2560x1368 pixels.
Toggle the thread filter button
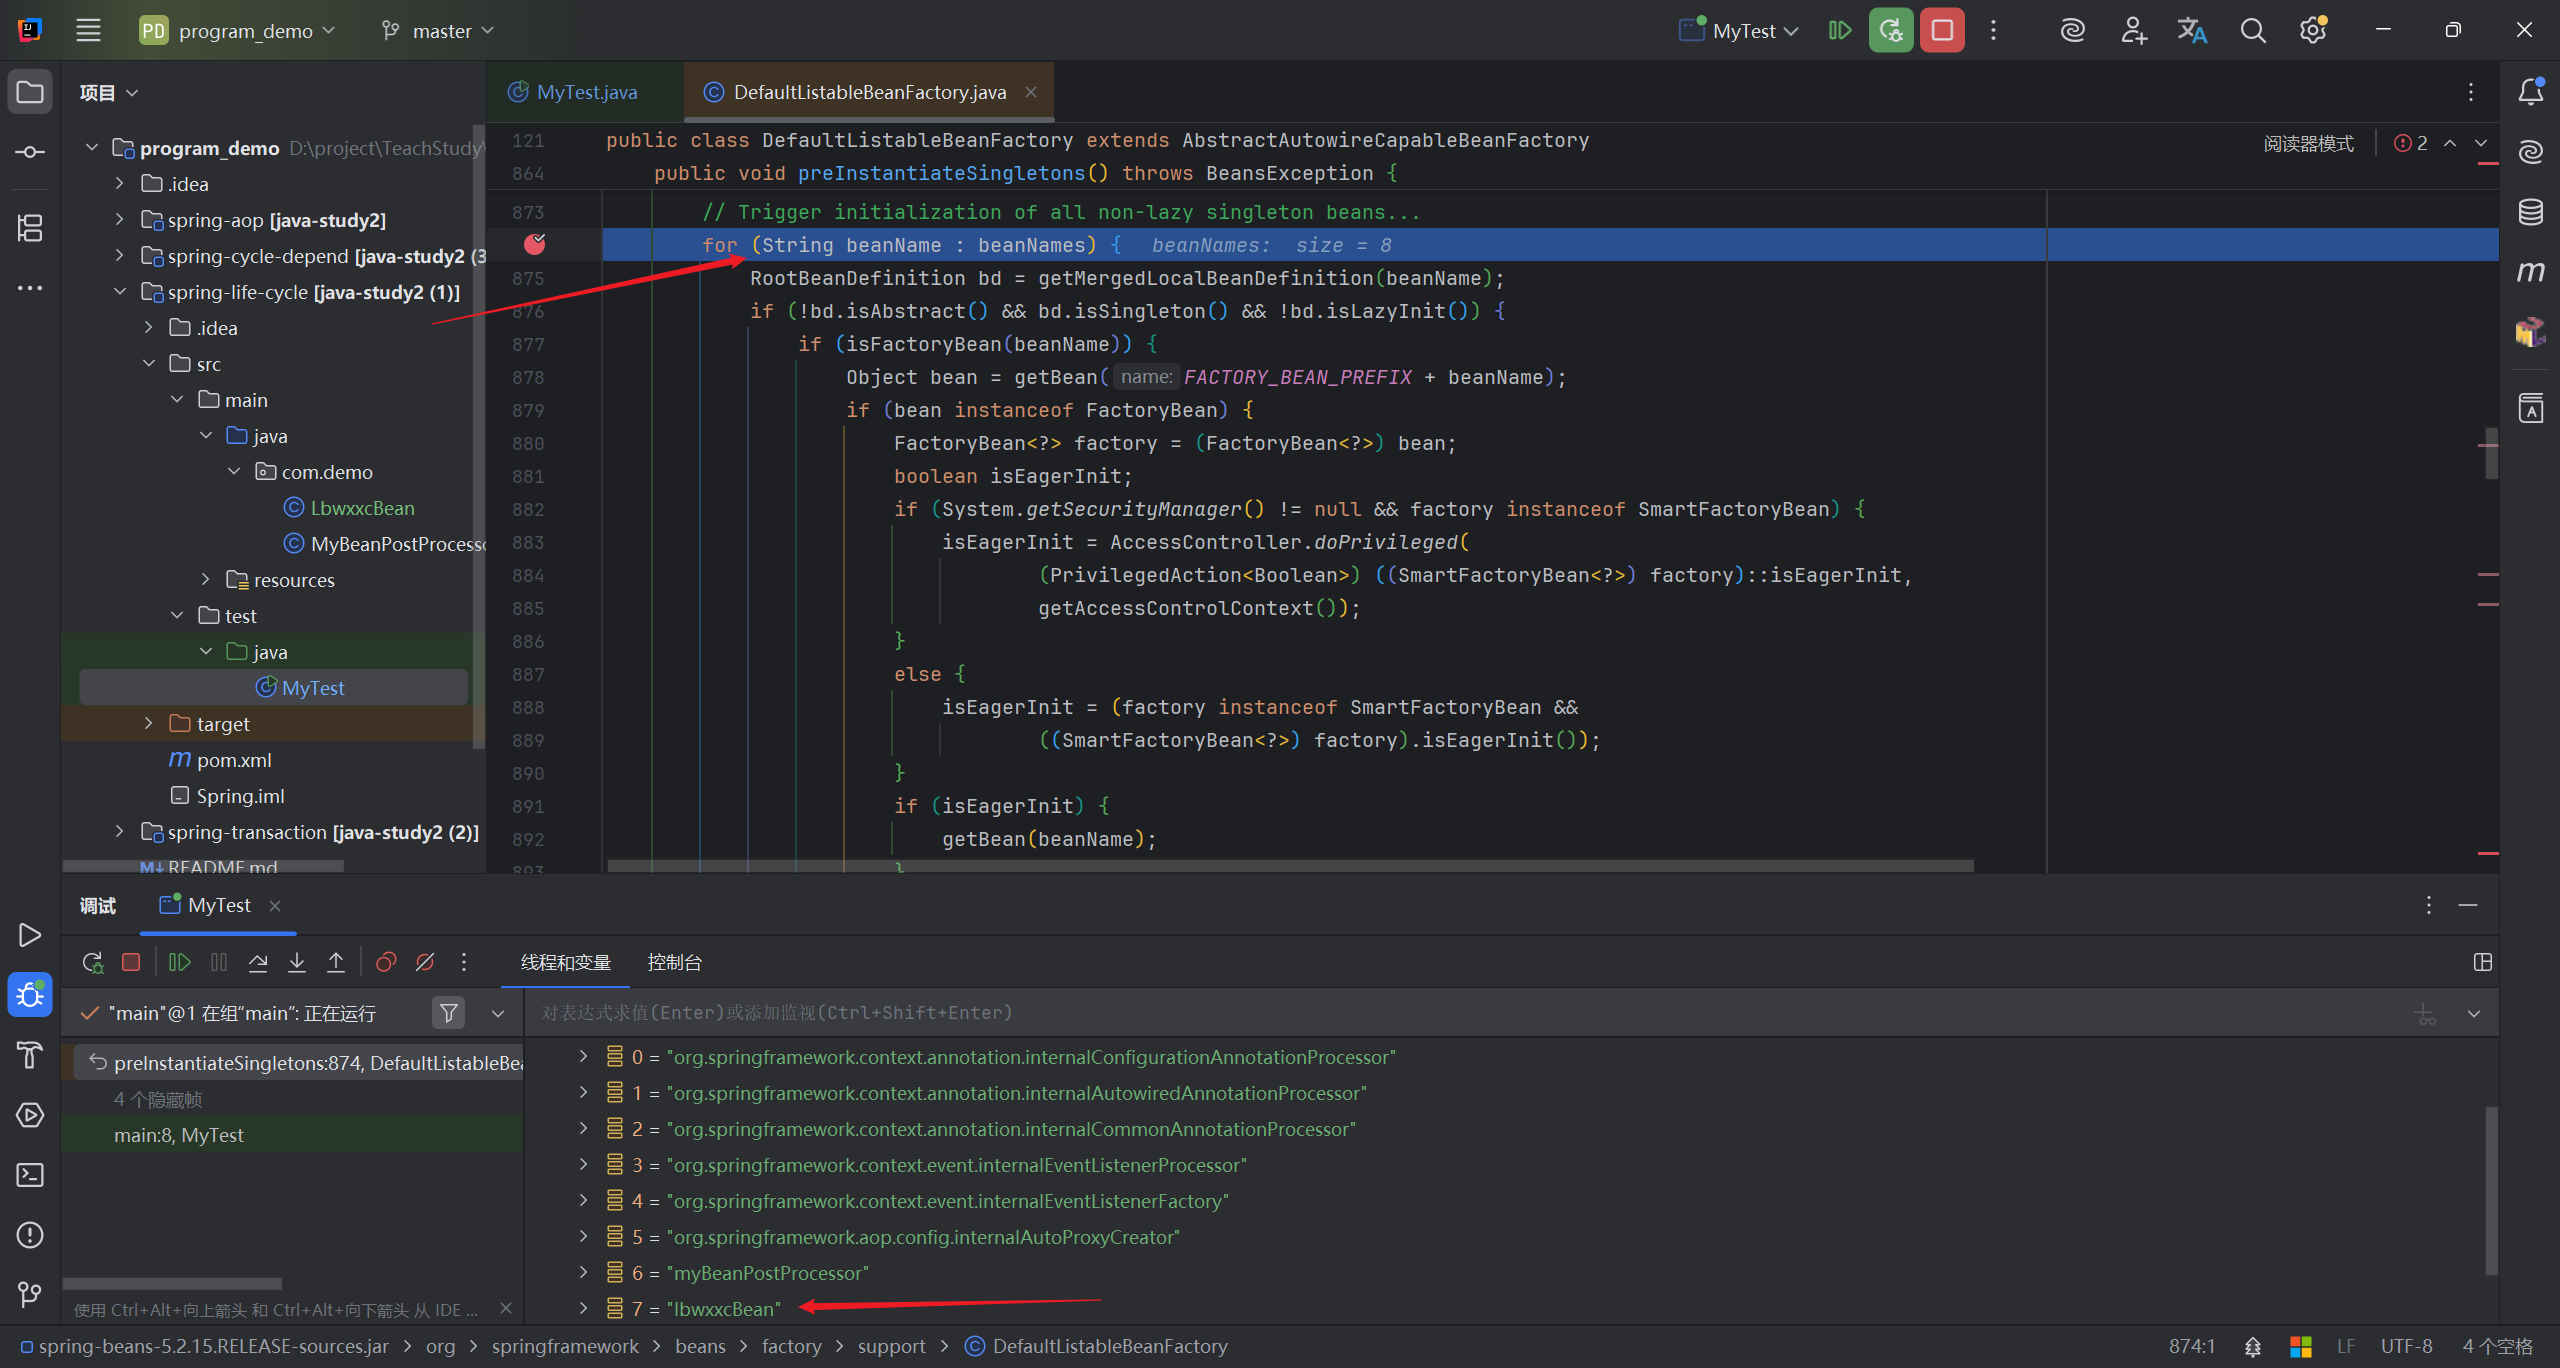tap(449, 1013)
